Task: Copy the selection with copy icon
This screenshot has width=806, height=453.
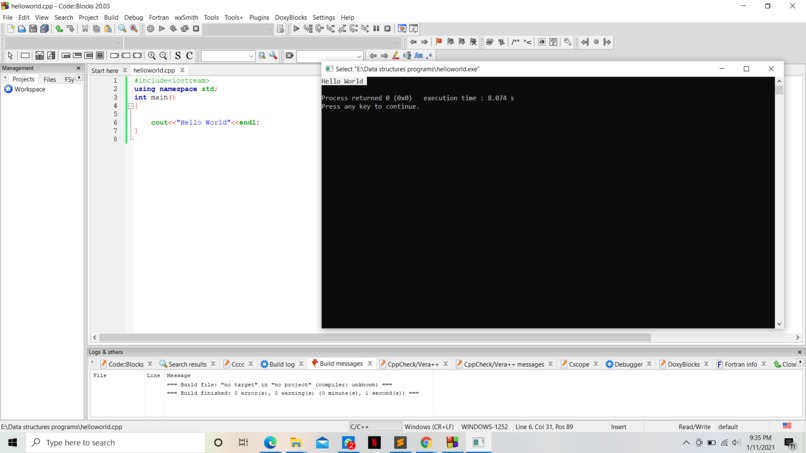Action: pos(96,29)
